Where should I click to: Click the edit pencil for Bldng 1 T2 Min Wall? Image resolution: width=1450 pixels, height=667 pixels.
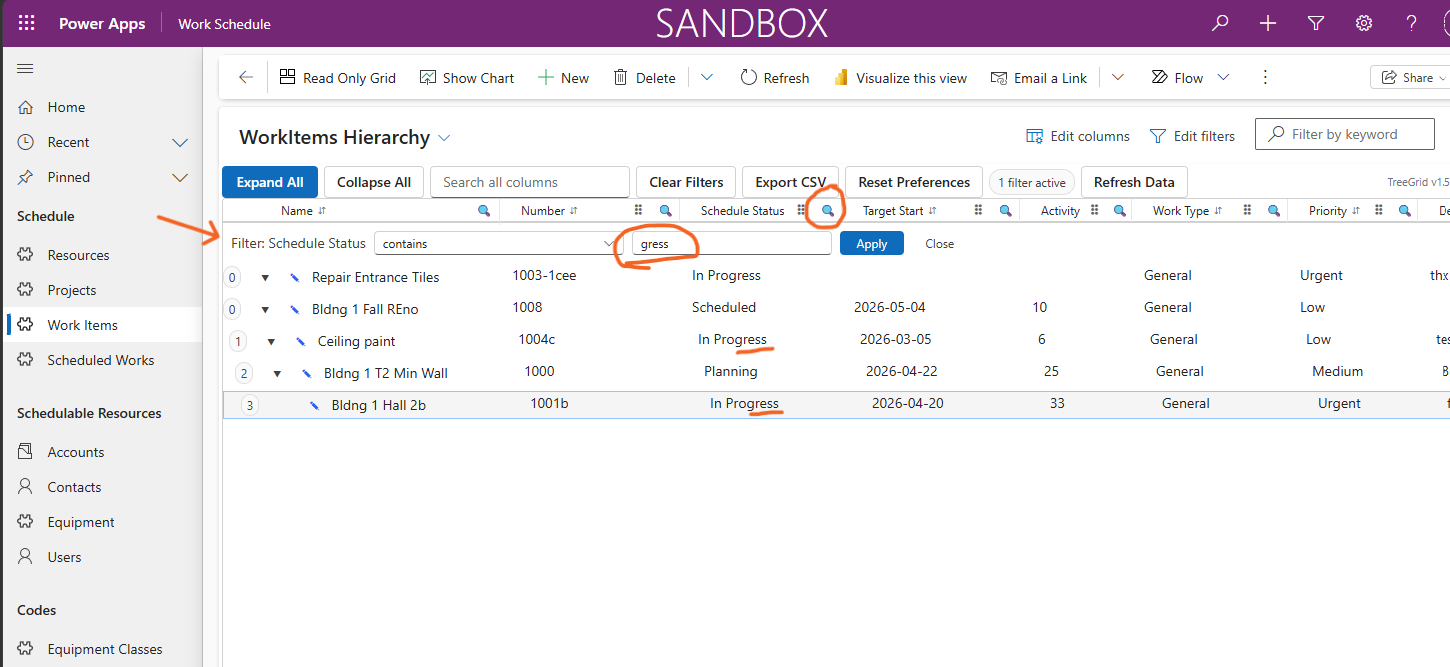tap(306, 374)
